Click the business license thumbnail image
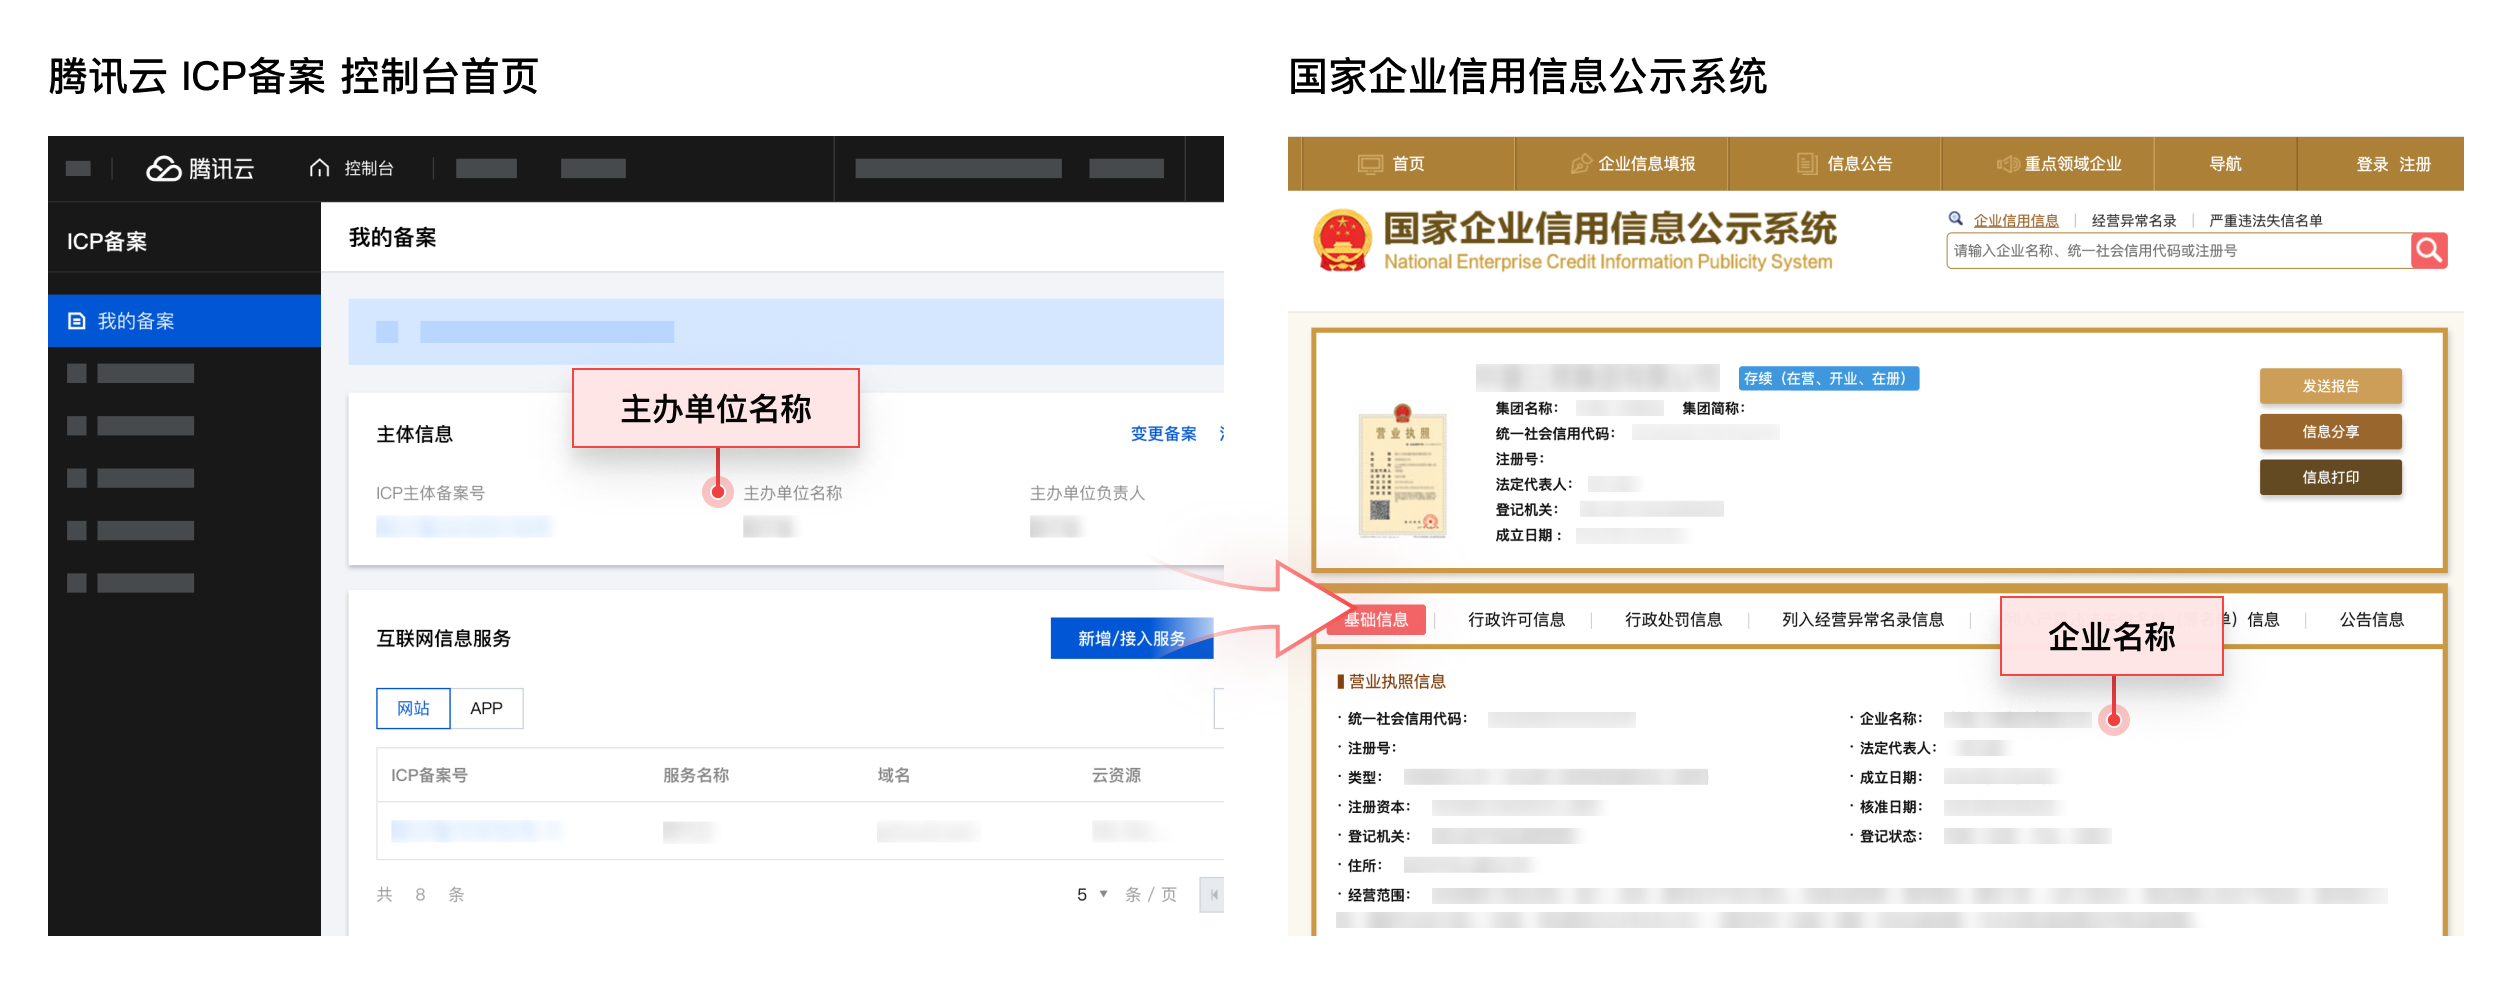The image size is (2512, 984). [1402, 472]
